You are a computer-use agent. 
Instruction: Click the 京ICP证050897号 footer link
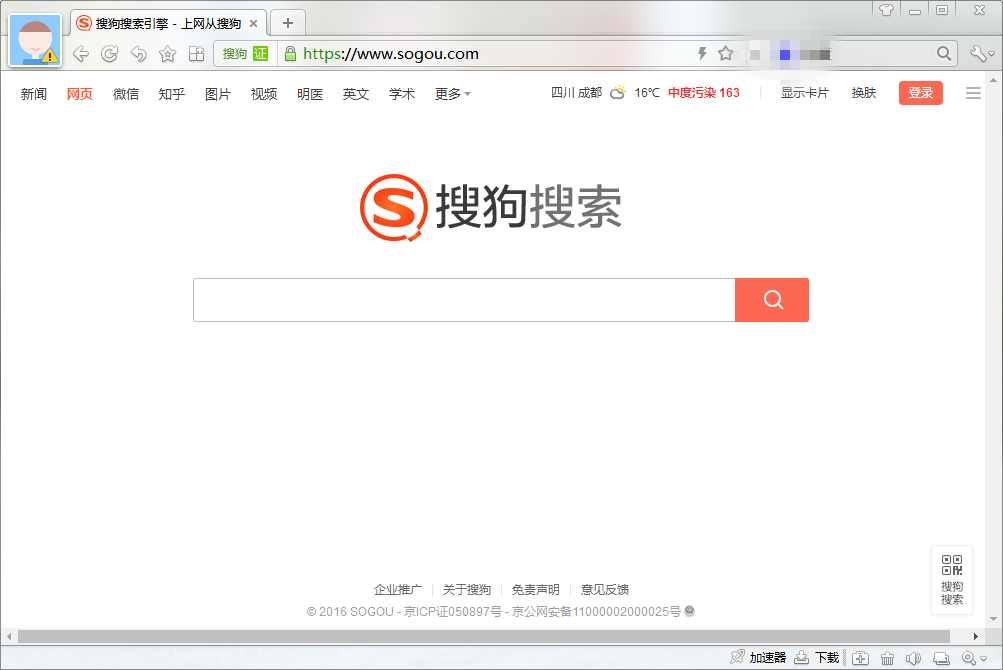click(x=453, y=612)
